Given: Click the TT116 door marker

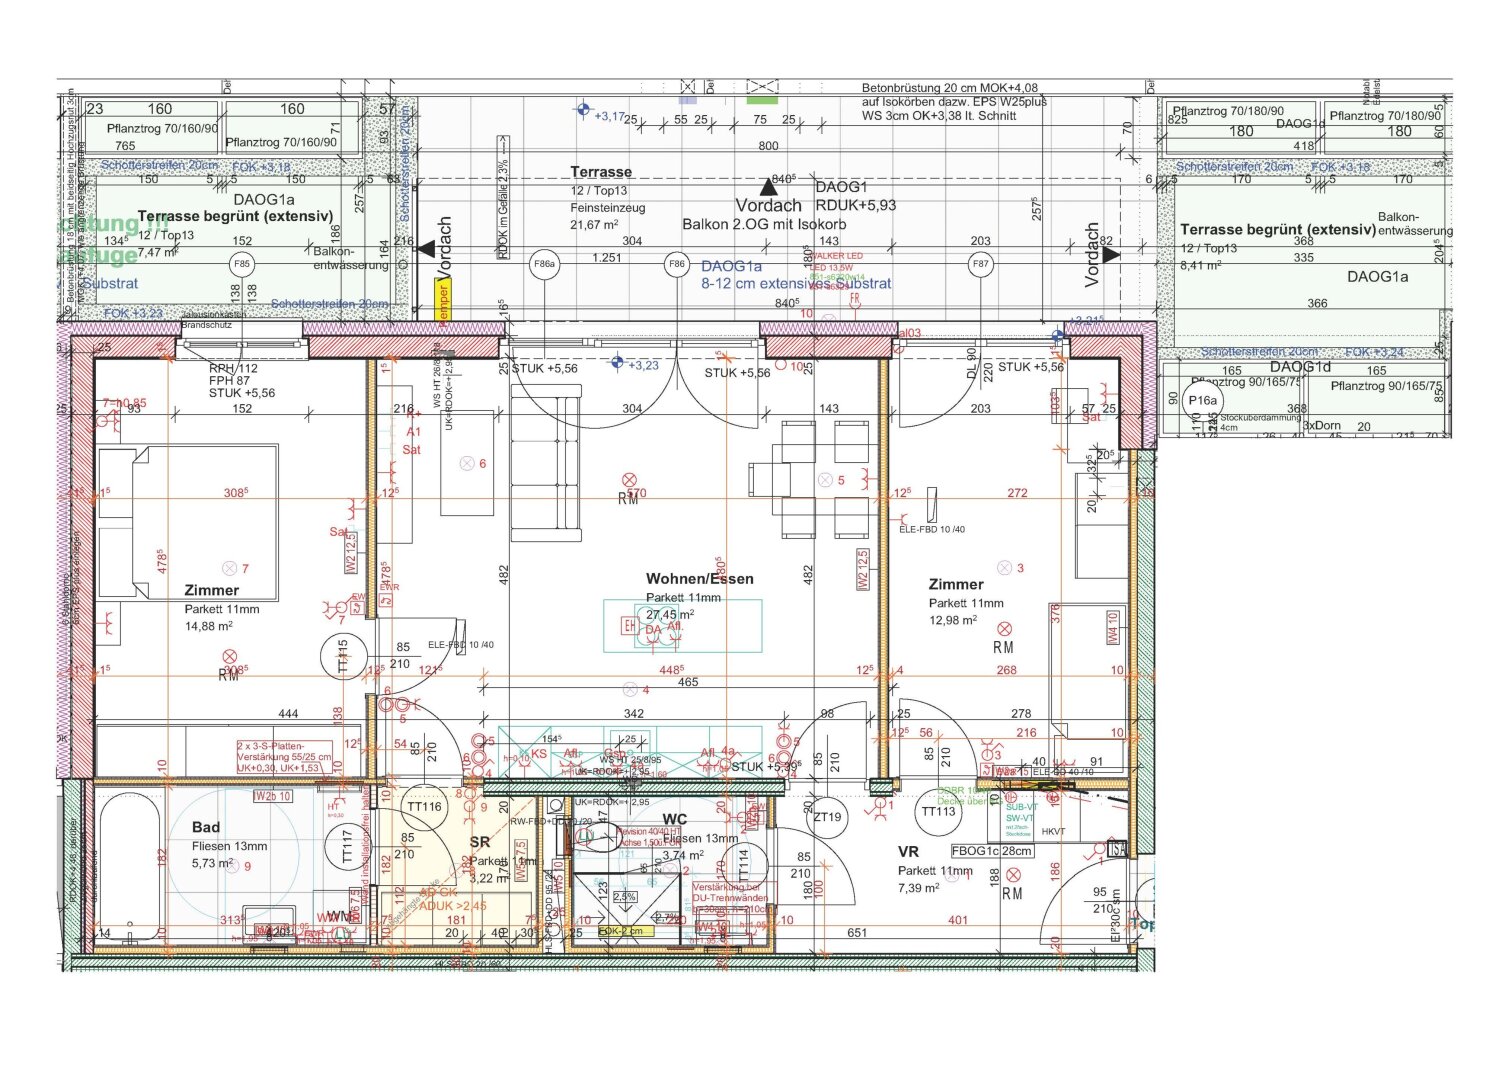Looking at the screenshot, I should [424, 806].
